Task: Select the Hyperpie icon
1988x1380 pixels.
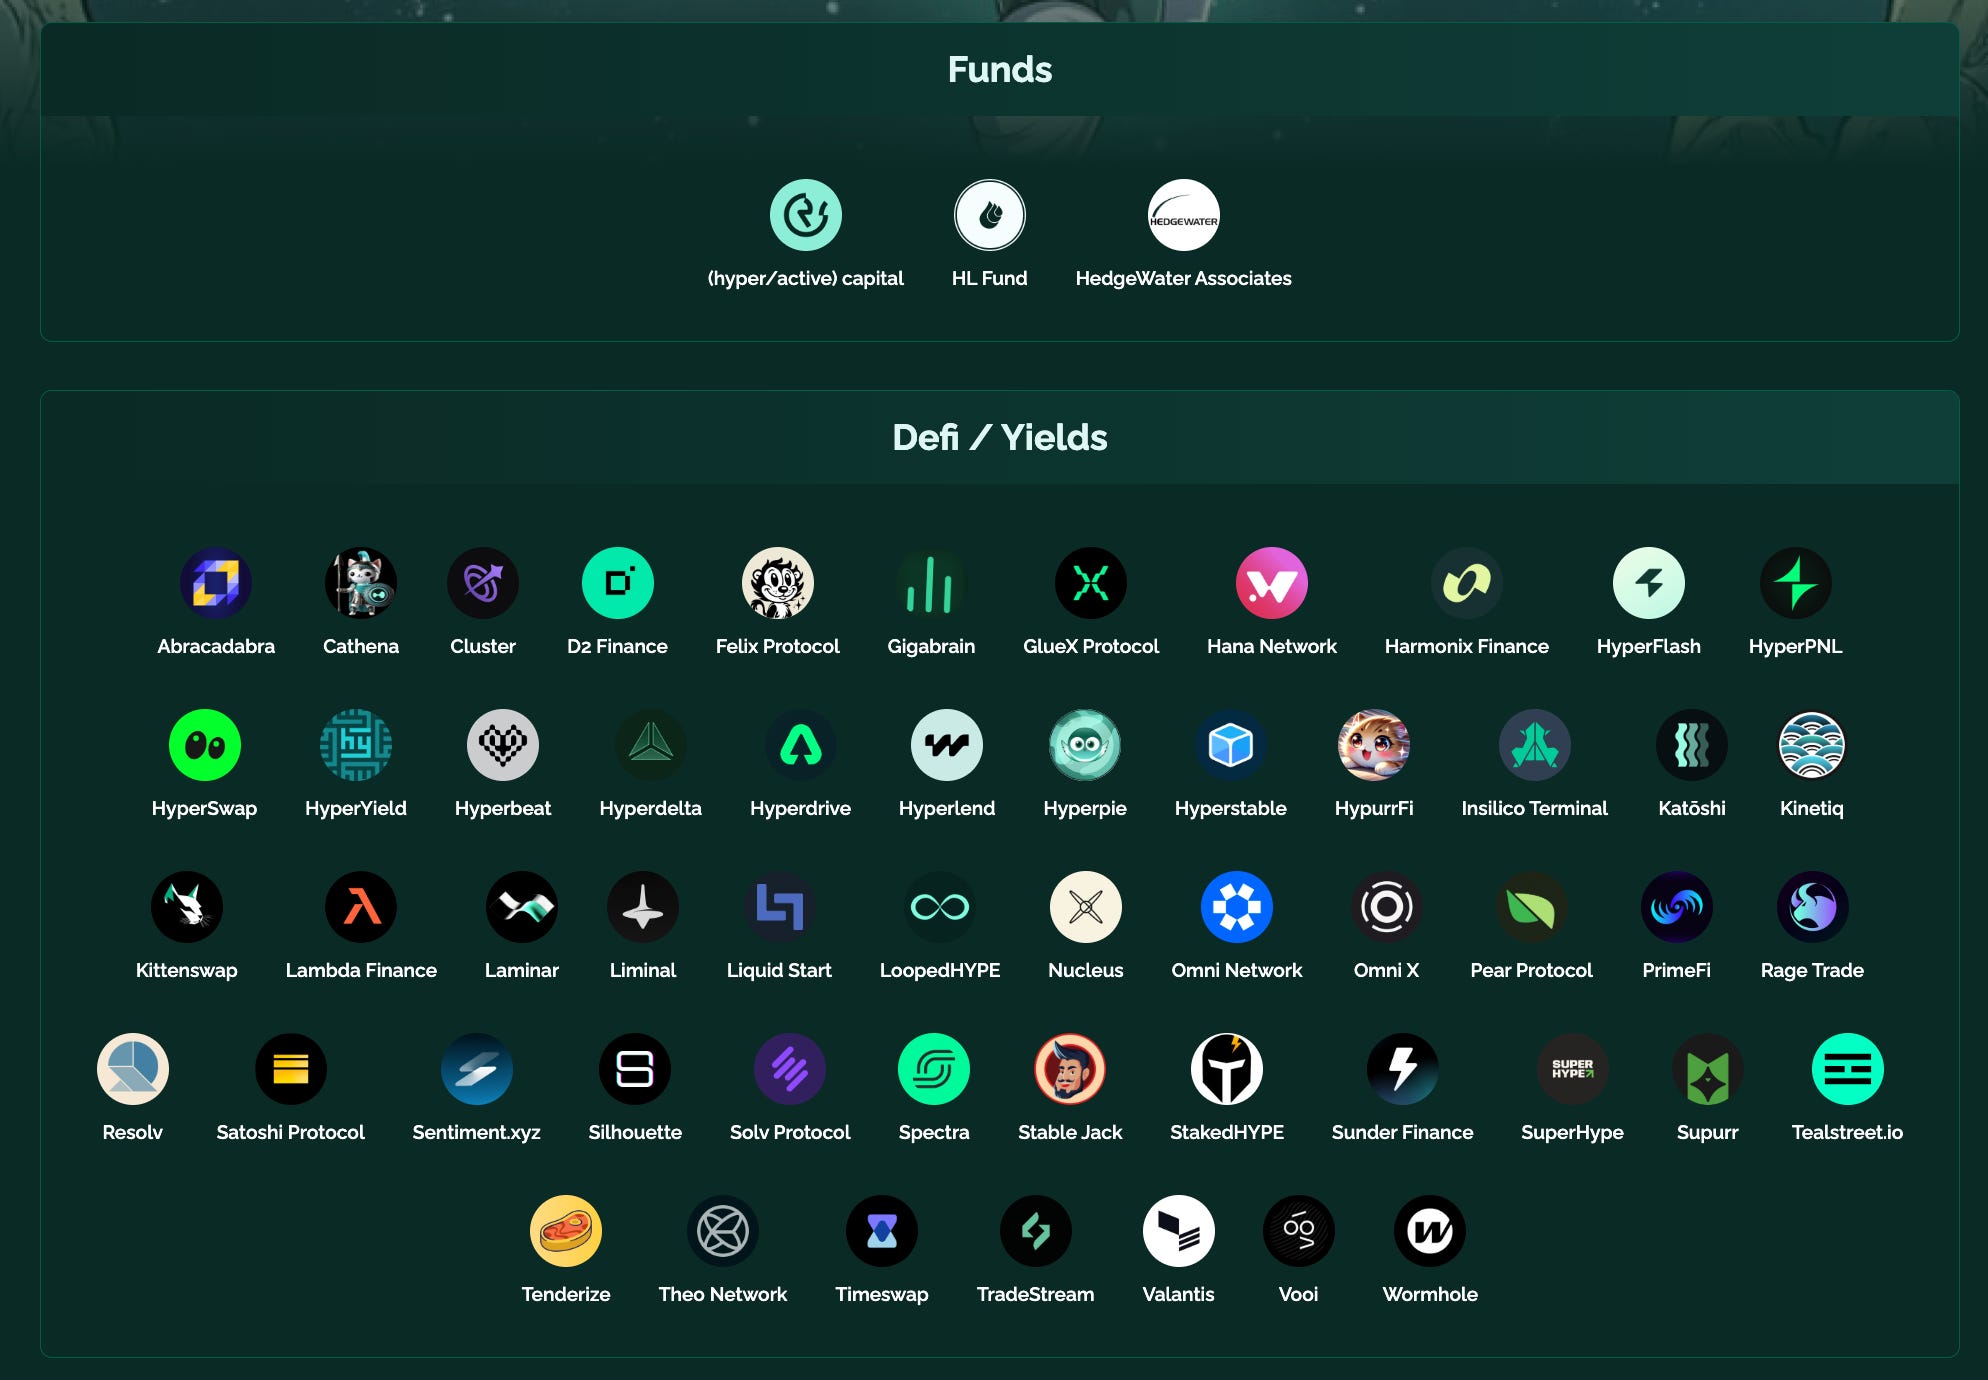Action: coord(1085,745)
